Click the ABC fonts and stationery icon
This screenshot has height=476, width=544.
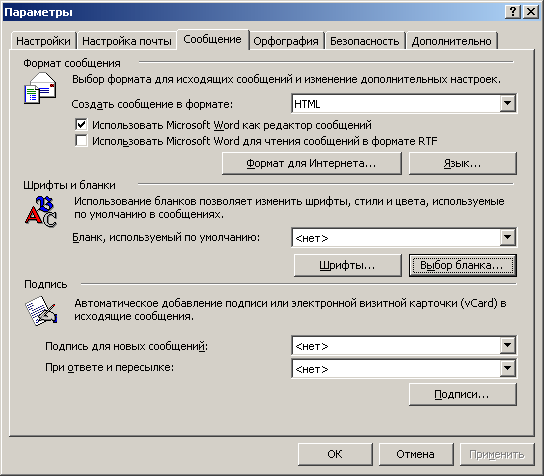pos(41,212)
